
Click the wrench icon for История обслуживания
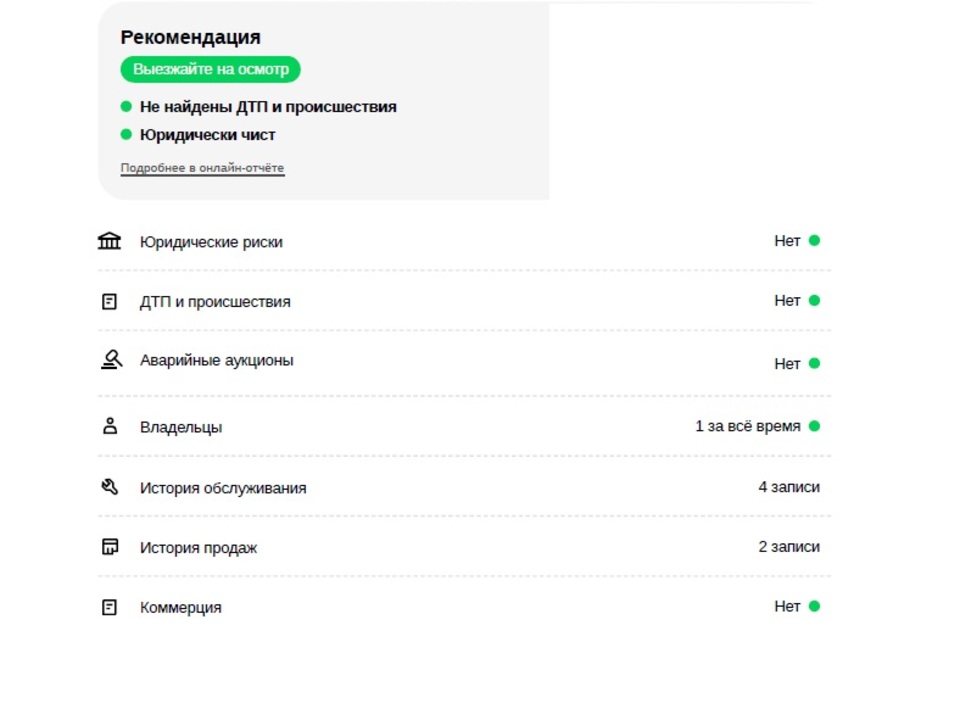click(x=110, y=487)
